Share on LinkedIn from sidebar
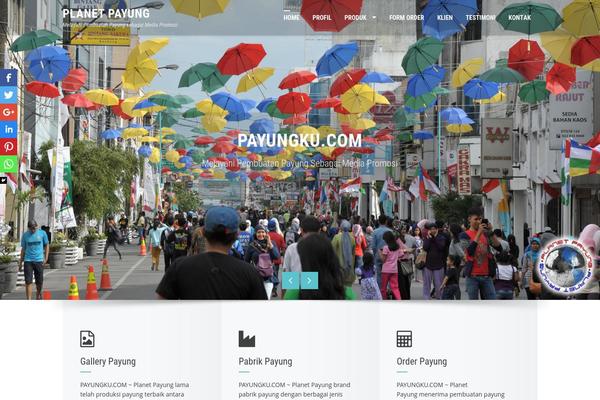Screen dimensions: 600x400 click(8, 129)
